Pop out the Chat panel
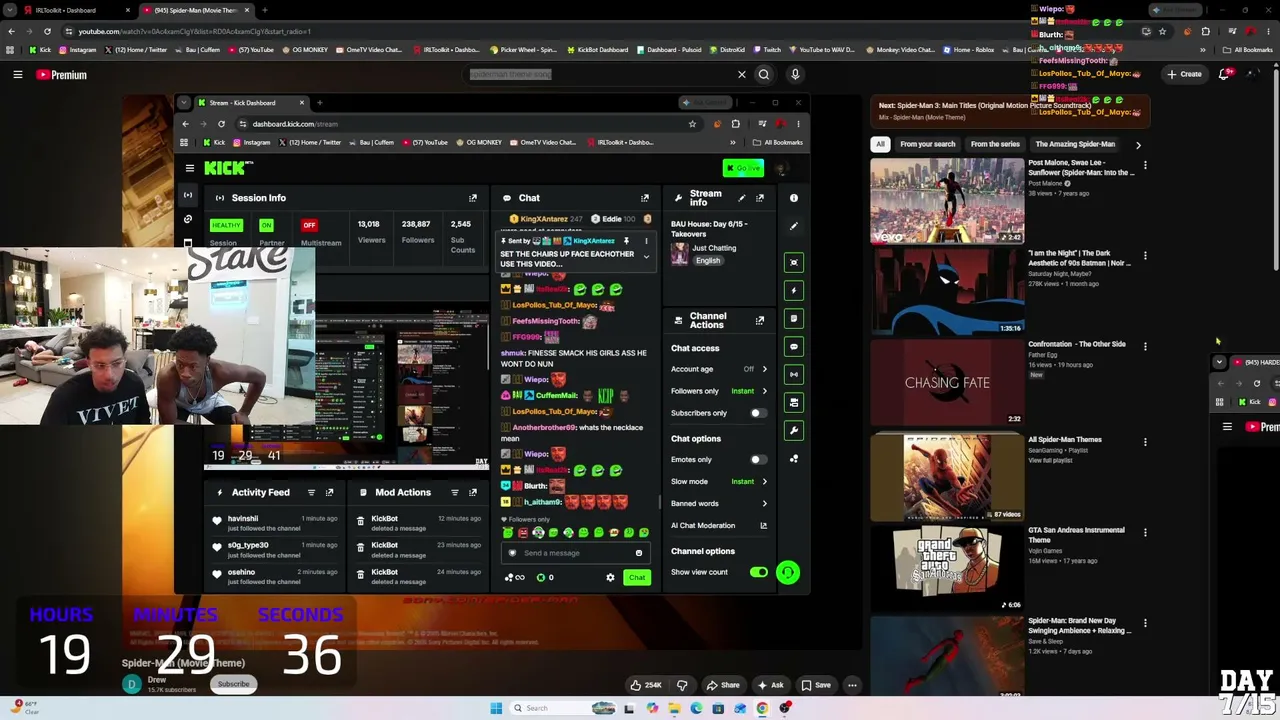Image resolution: width=1280 pixels, height=720 pixels. pyautogui.click(x=645, y=198)
